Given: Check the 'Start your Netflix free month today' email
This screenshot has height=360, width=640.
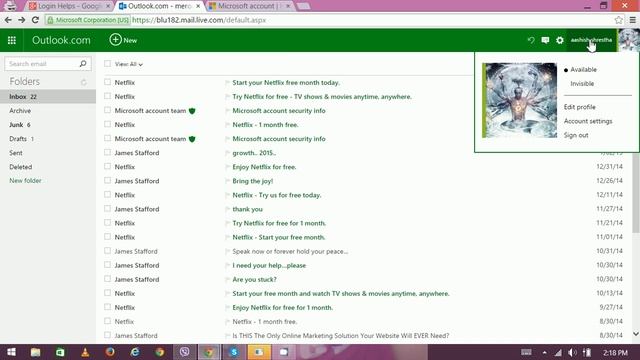Looking at the screenshot, I should tap(107, 82).
